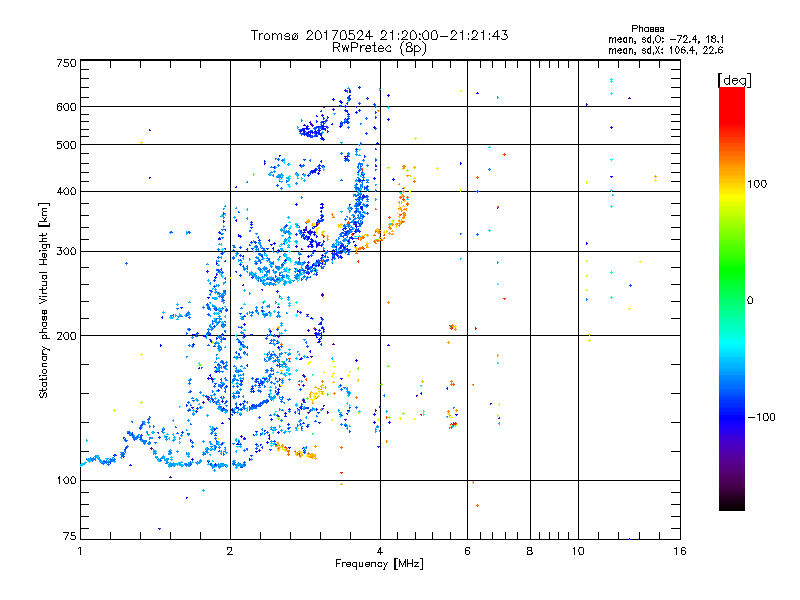Click the colorbar tick label "0"
800x600 pixels.
[x=749, y=300]
